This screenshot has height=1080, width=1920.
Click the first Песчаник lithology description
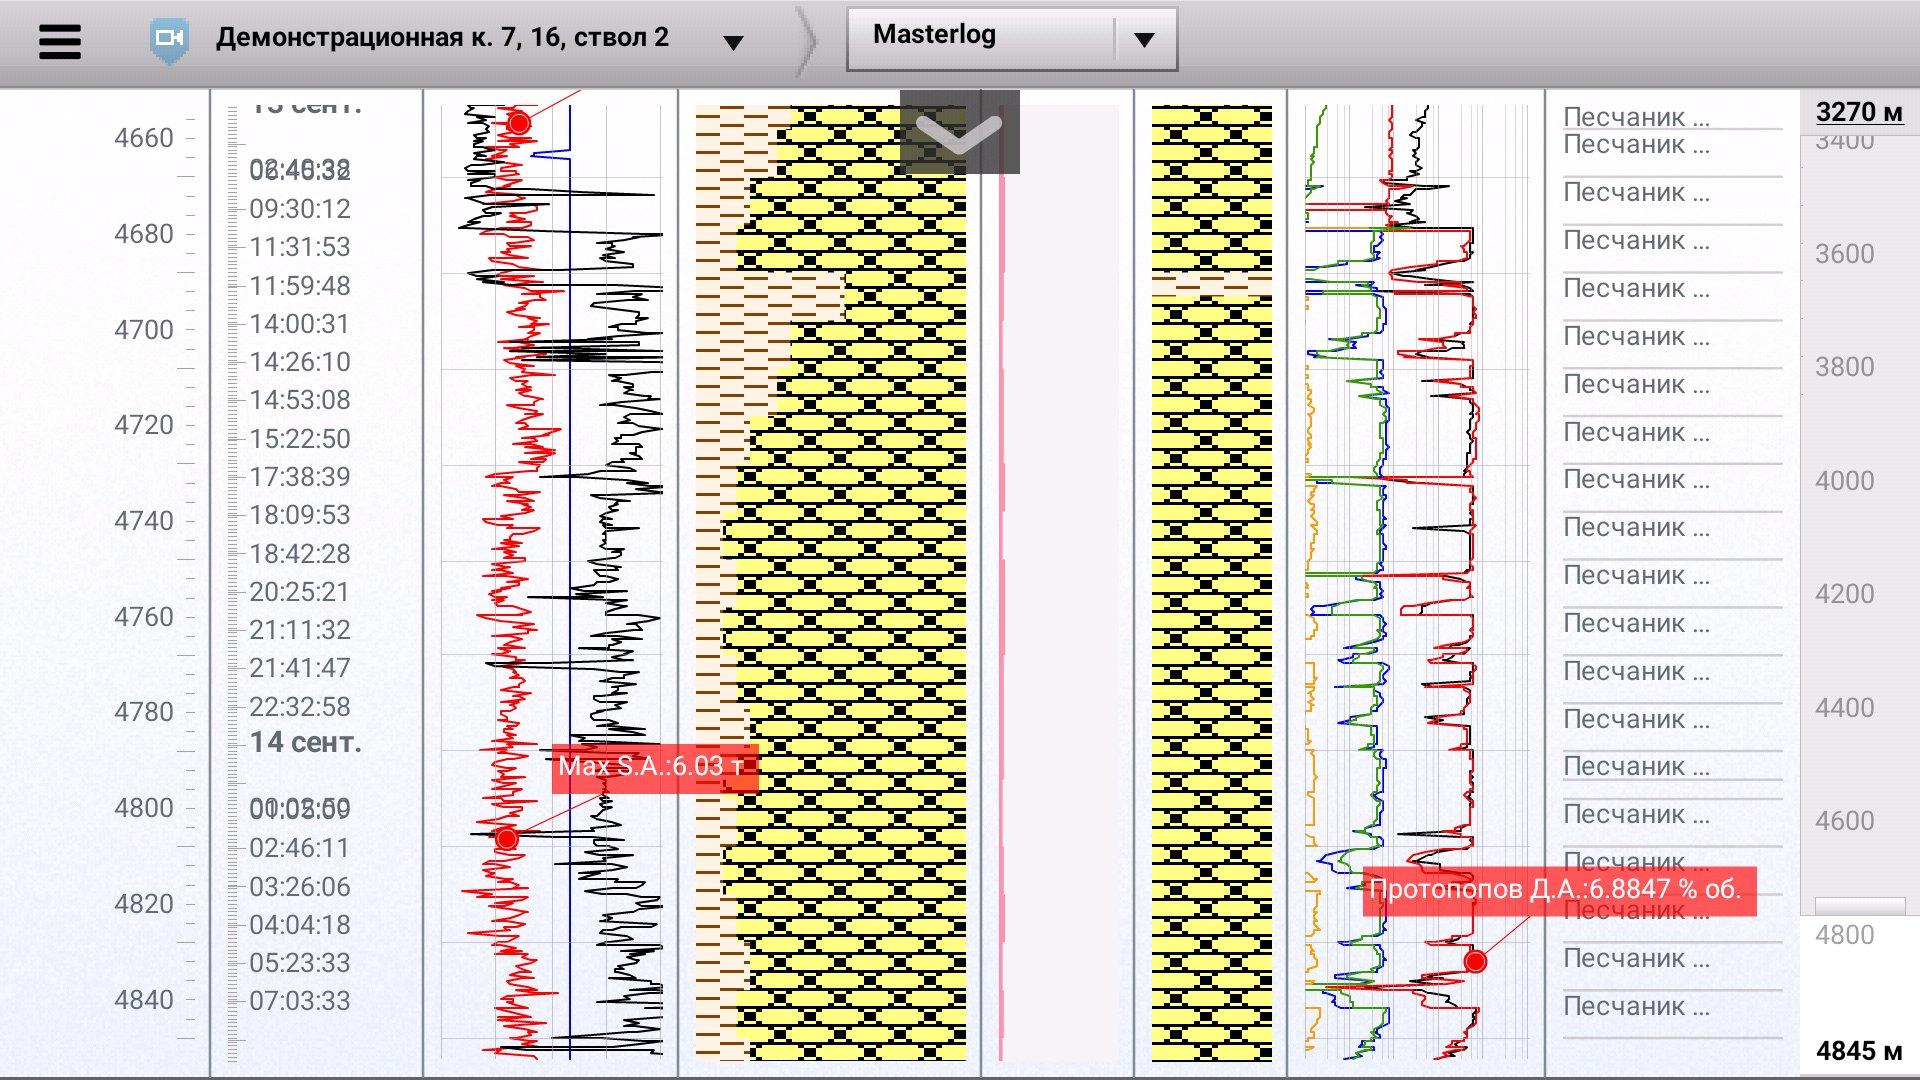pyautogui.click(x=1636, y=117)
